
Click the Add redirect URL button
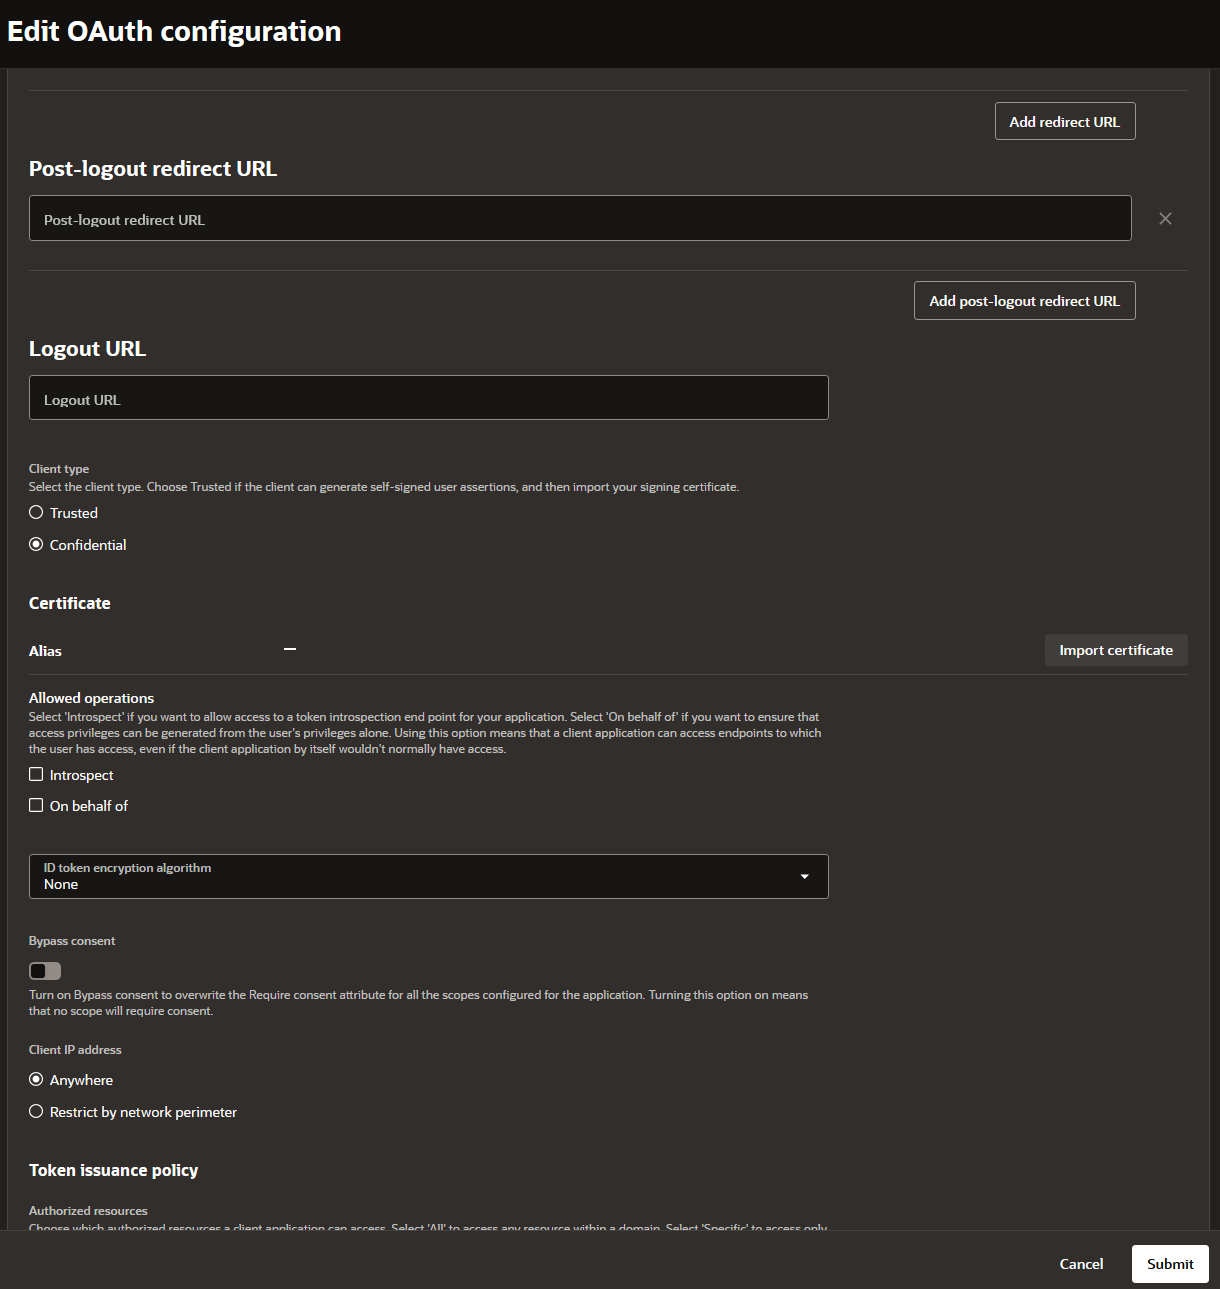click(x=1064, y=122)
